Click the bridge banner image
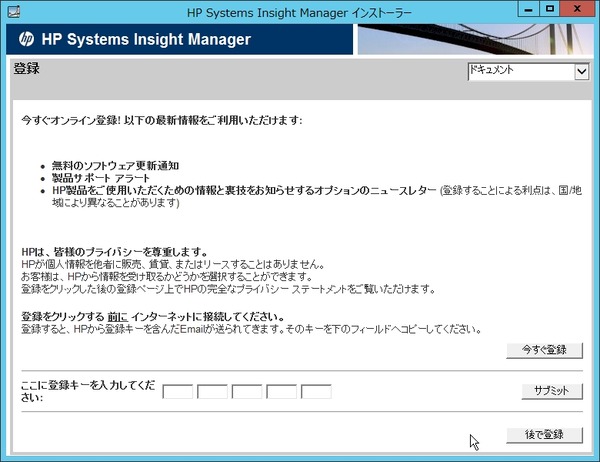Viewport: 600px width, 462px height. pyautogui.click(x=476, y=39)
